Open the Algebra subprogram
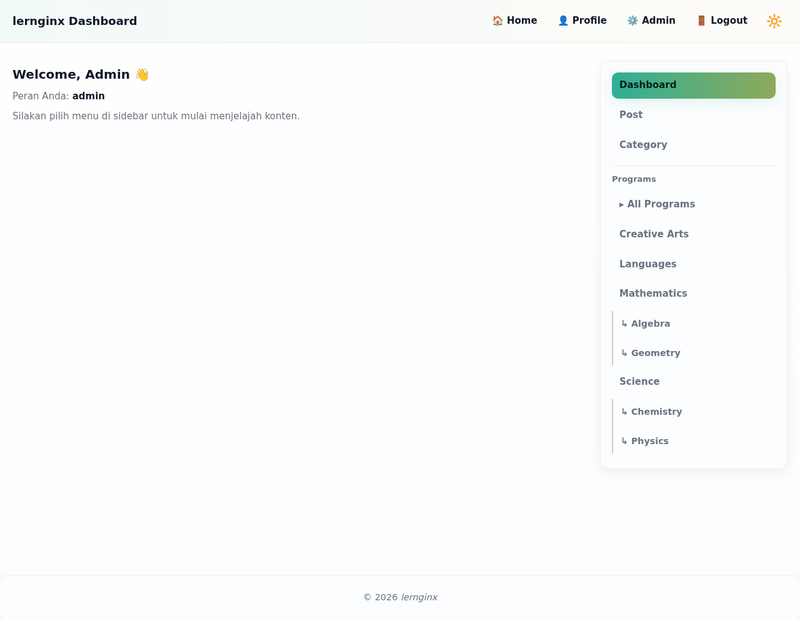Image resolution: width=800 pixels, height=619 pixels. (x=694, y=324)
